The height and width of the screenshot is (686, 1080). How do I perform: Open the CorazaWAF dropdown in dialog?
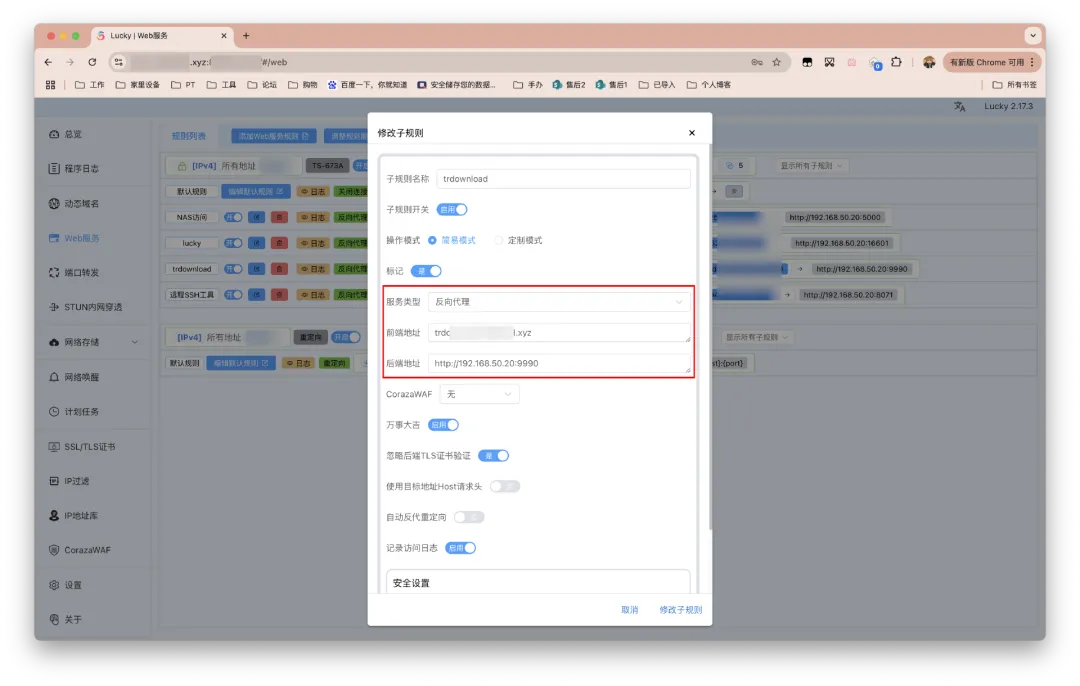click(x=479, y=395)
